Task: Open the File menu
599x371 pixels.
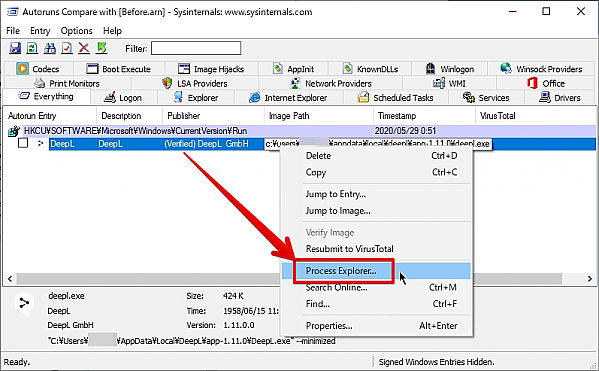Action: pos(13,31)
